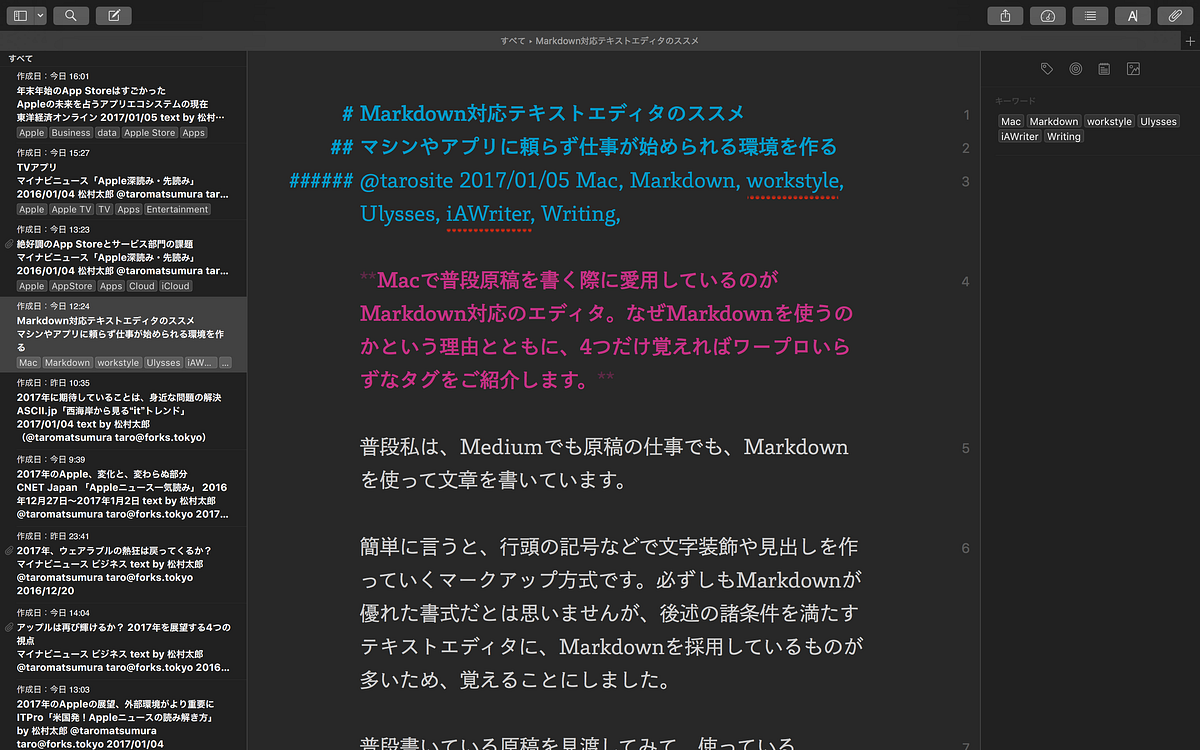The height and width of the screenshot is (750, 1200).
Task: Click the misspelled word 'iAWriter,' in editor
Action: click(489, 214)
